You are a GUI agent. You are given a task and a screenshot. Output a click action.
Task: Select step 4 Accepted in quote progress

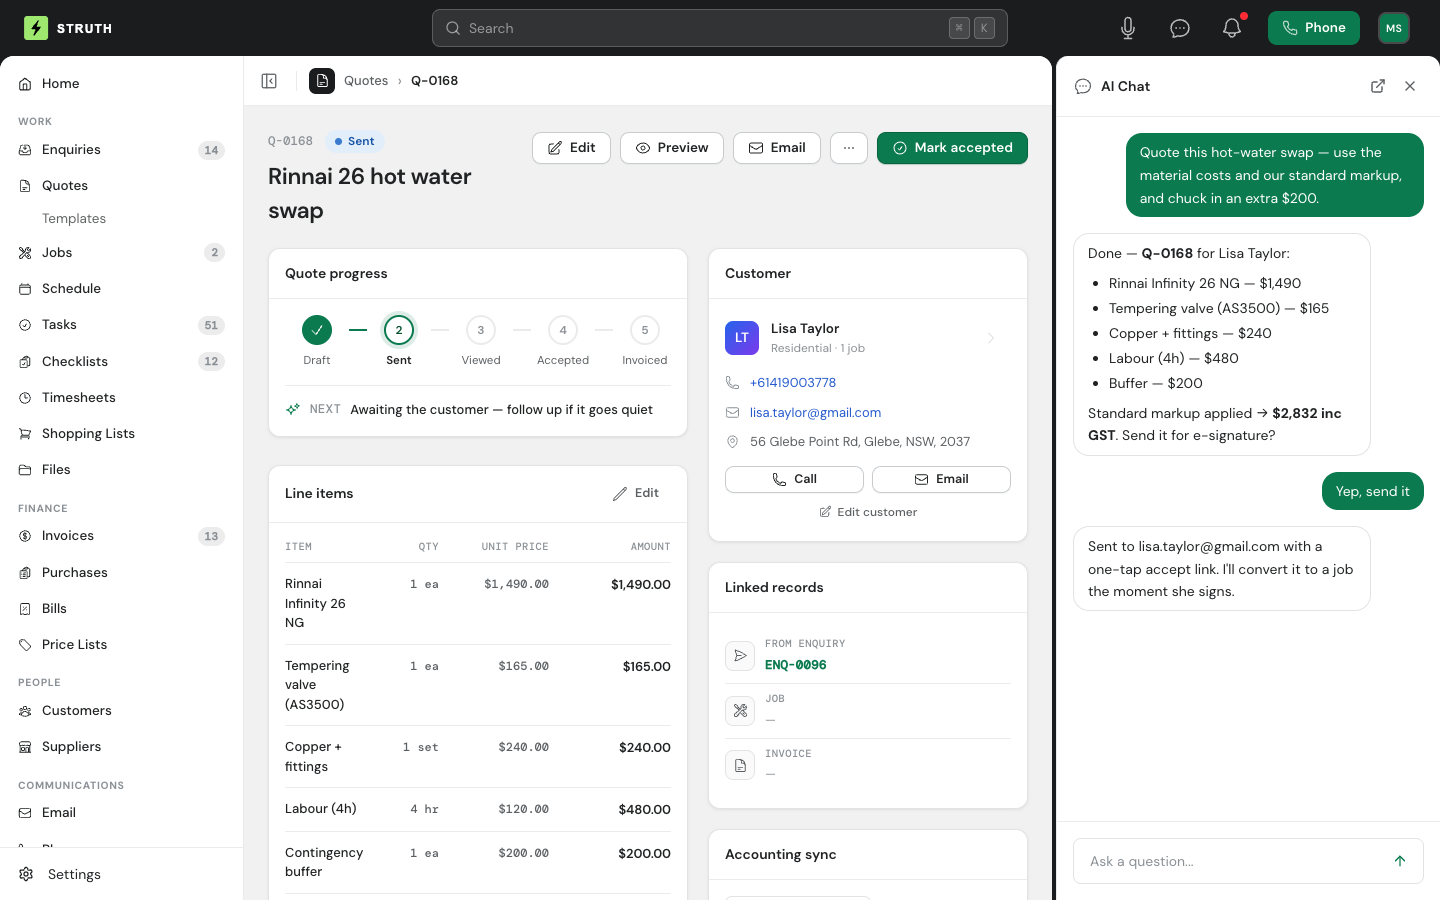563,330
